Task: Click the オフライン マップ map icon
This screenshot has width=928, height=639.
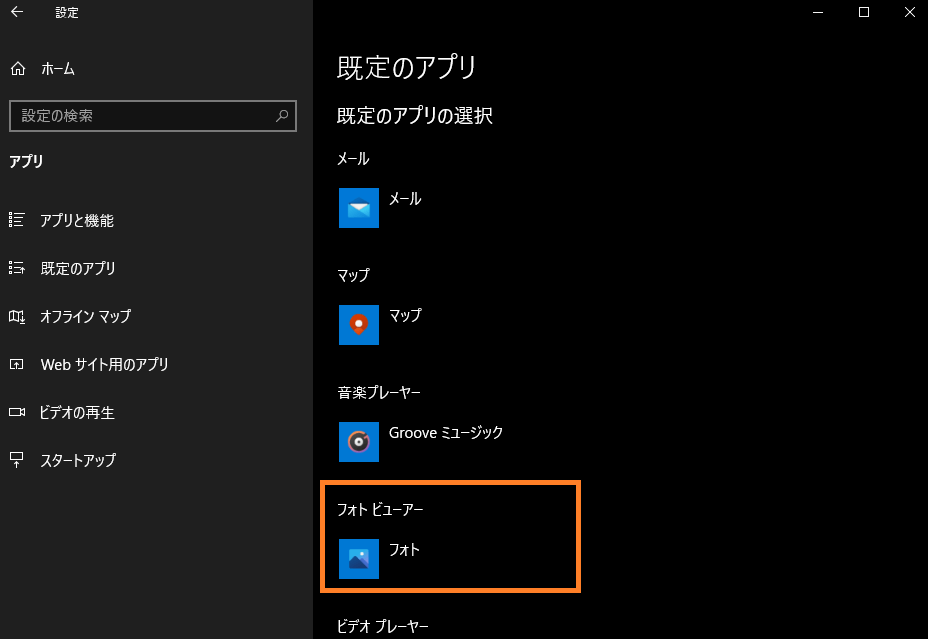Action: (17, 317)
